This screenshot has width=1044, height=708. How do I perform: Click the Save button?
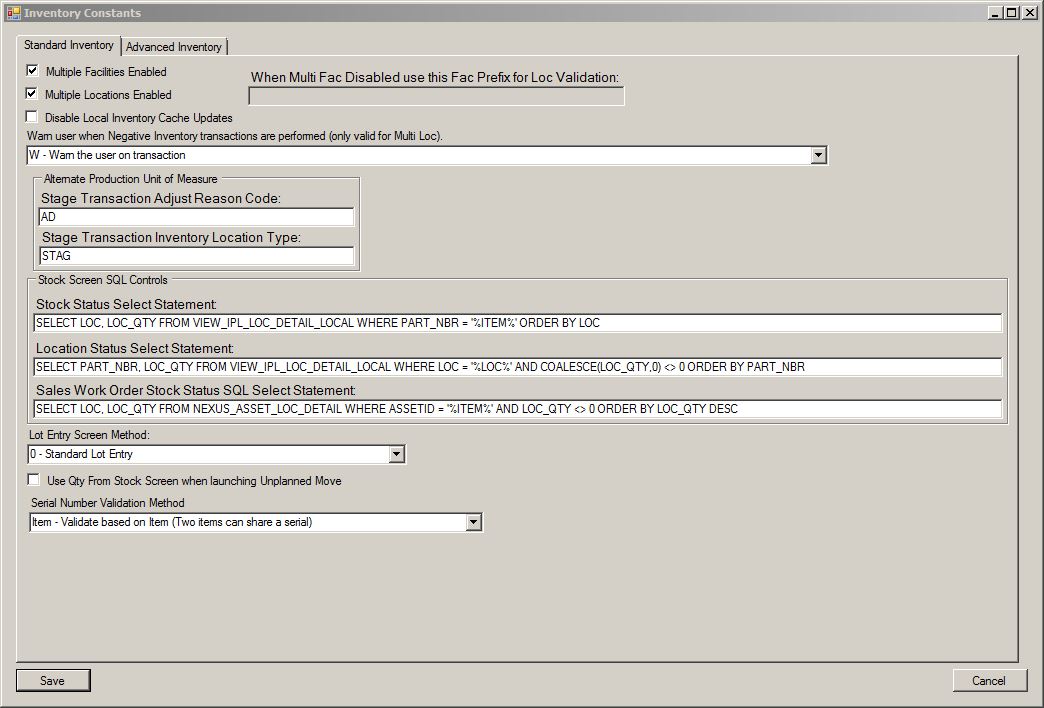[x=53, y=680]
